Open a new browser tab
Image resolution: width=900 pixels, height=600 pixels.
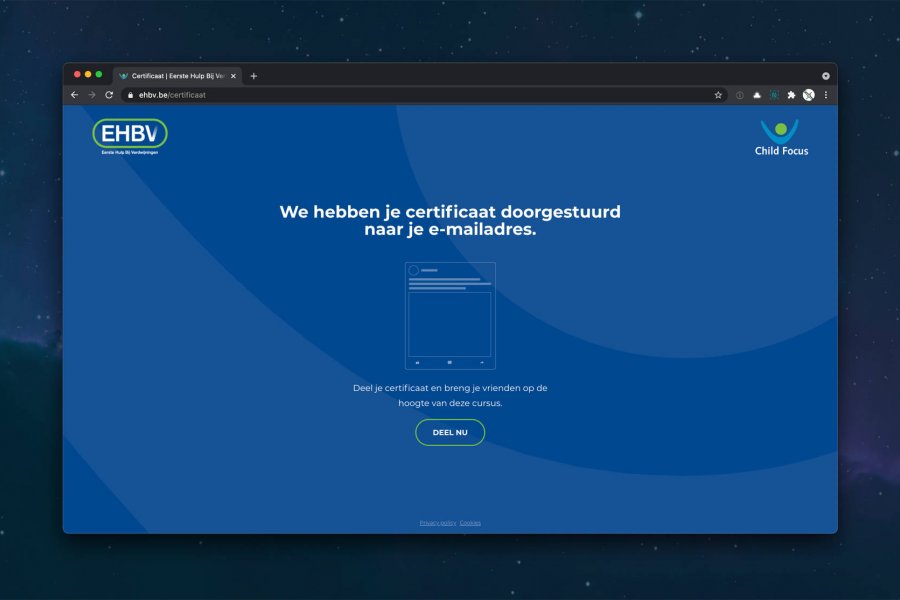254,76
